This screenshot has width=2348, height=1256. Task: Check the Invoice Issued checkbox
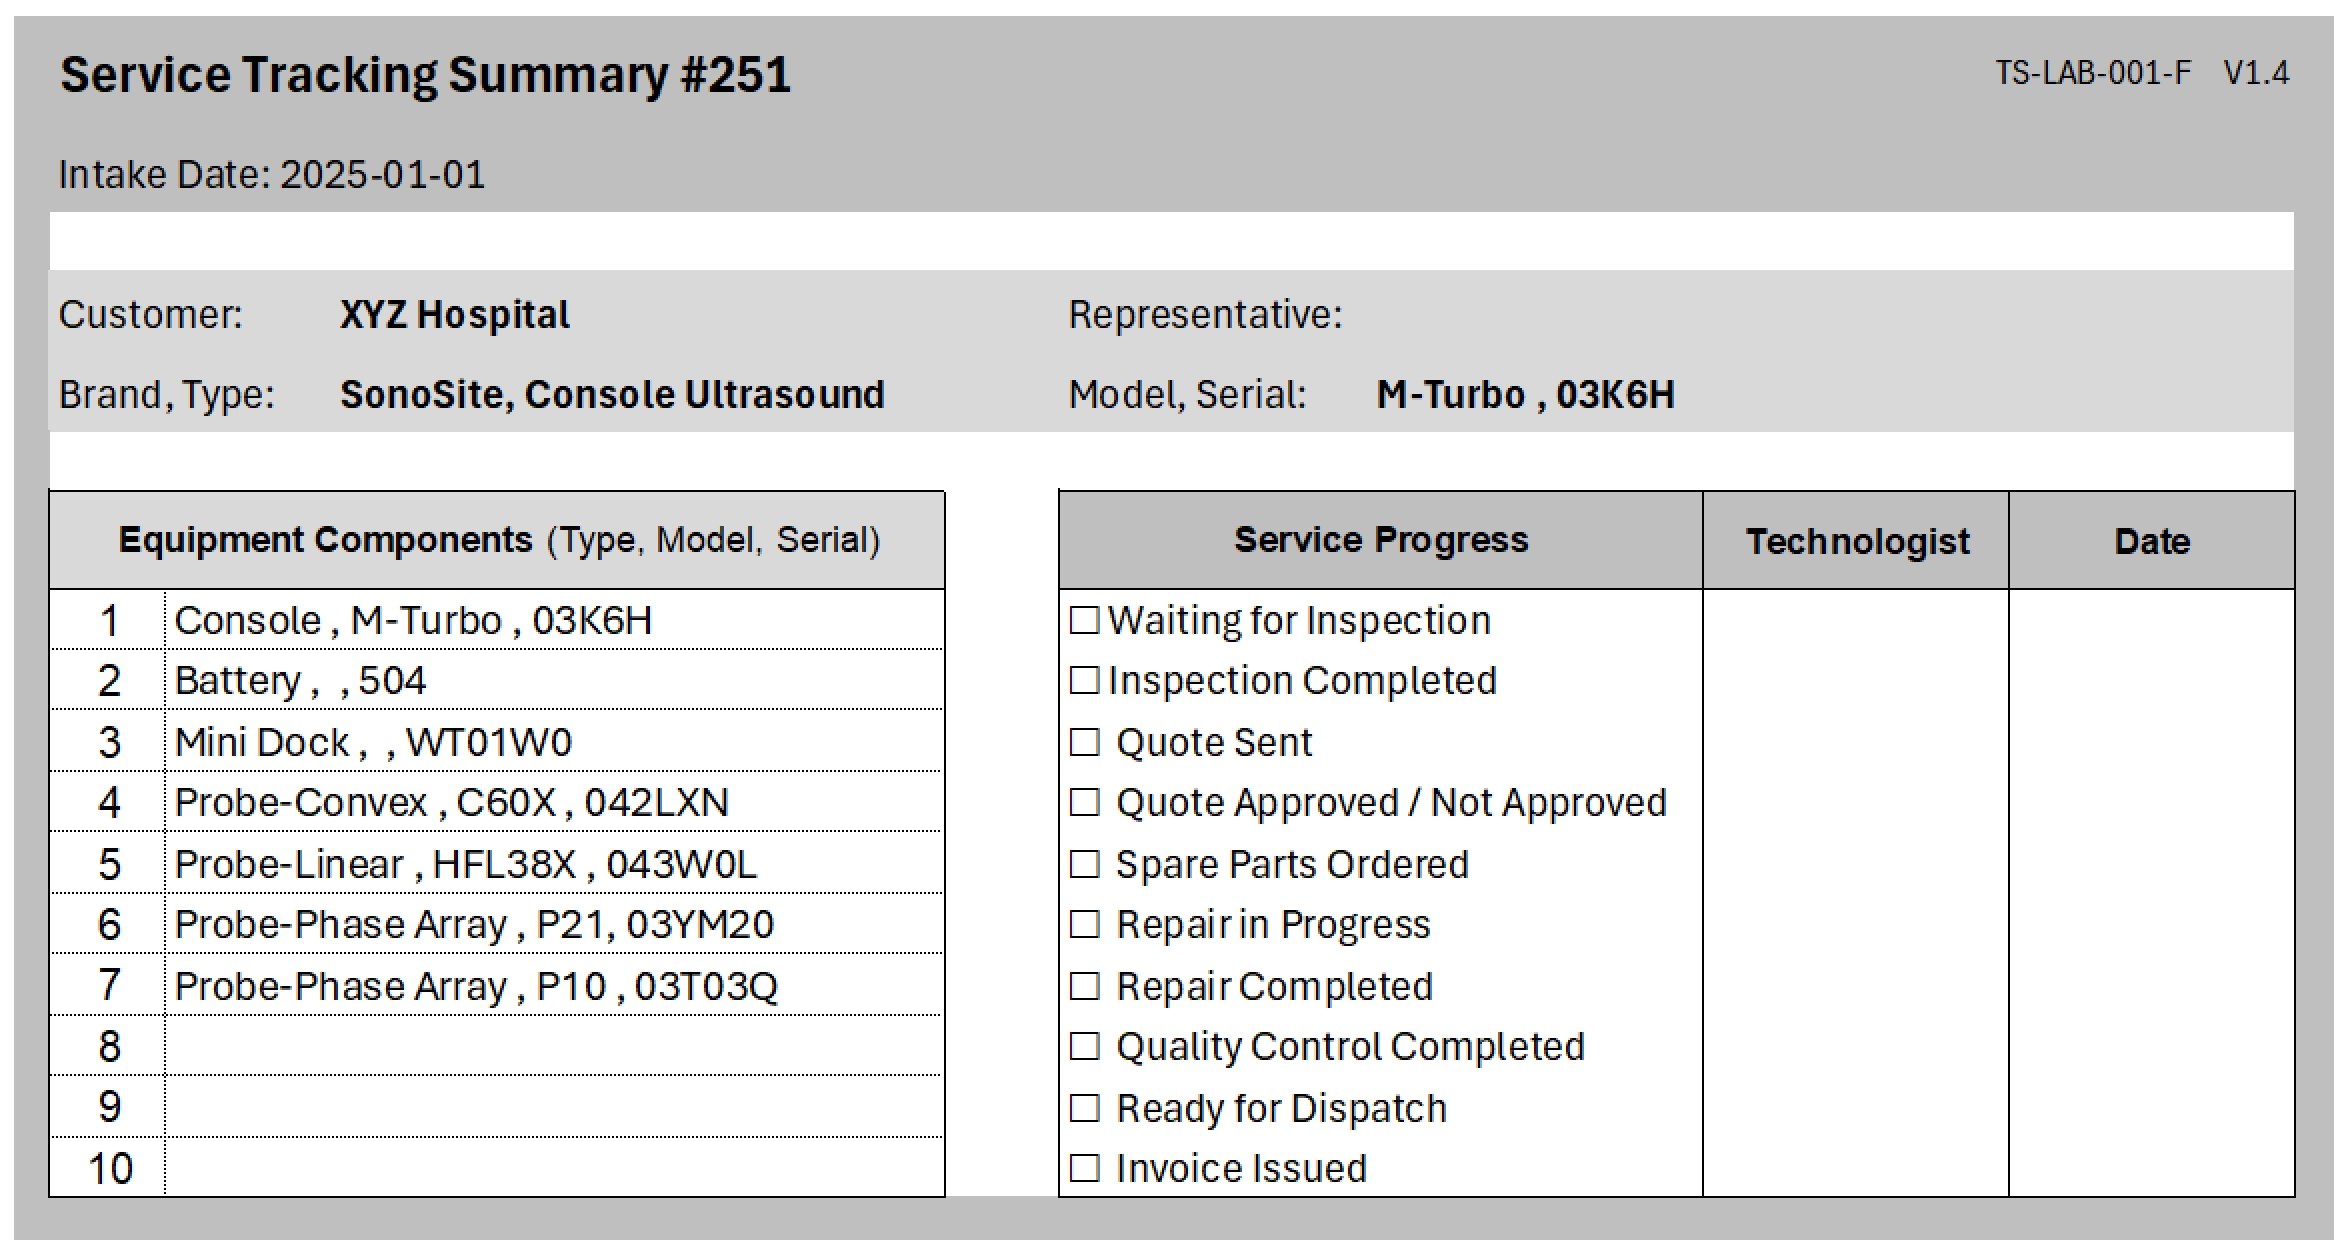(1084, 1169)
